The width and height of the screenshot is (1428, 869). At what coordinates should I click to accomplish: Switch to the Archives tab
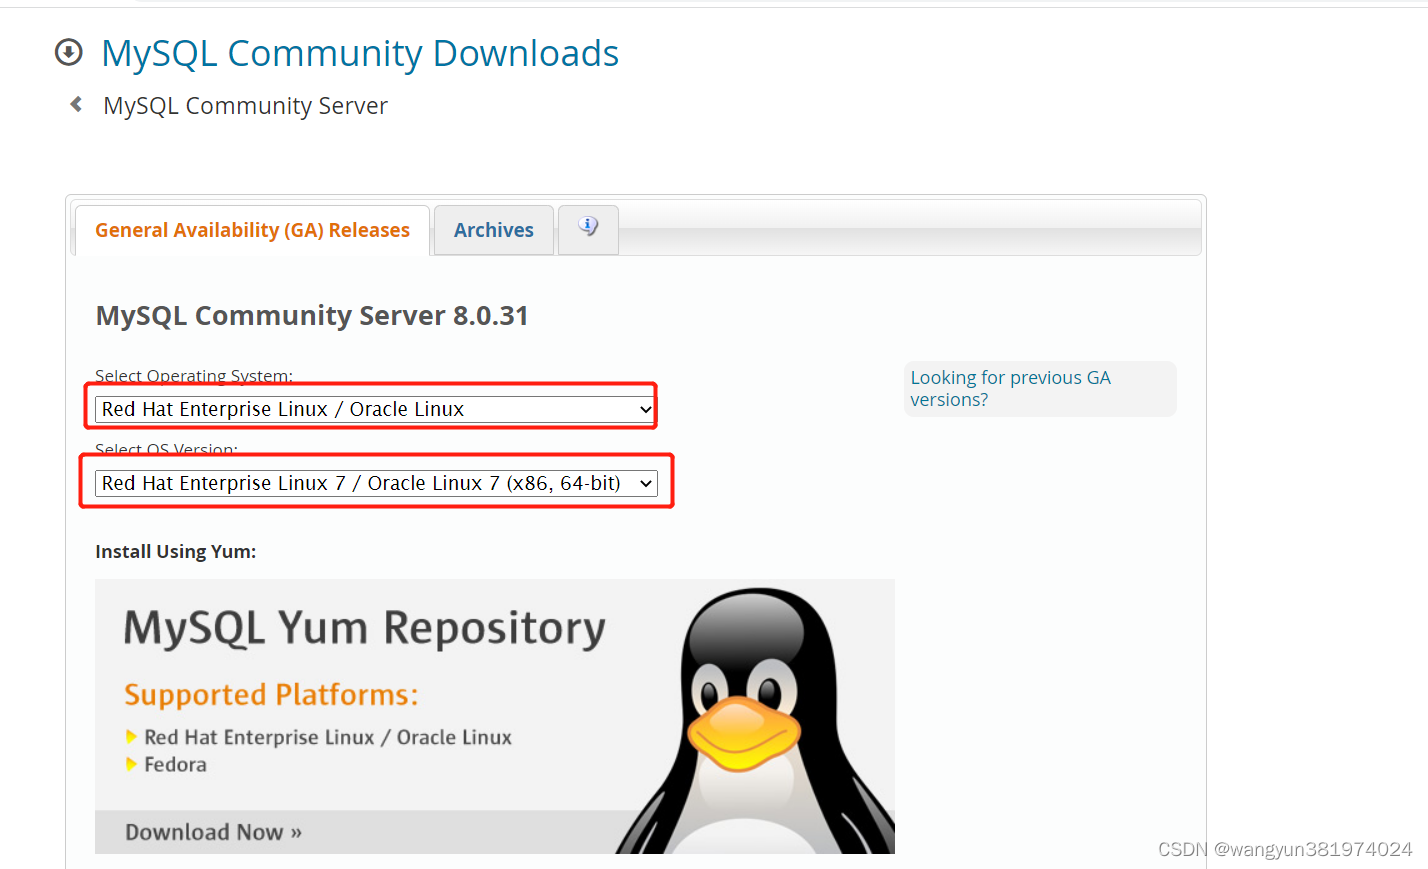(494, 230)
